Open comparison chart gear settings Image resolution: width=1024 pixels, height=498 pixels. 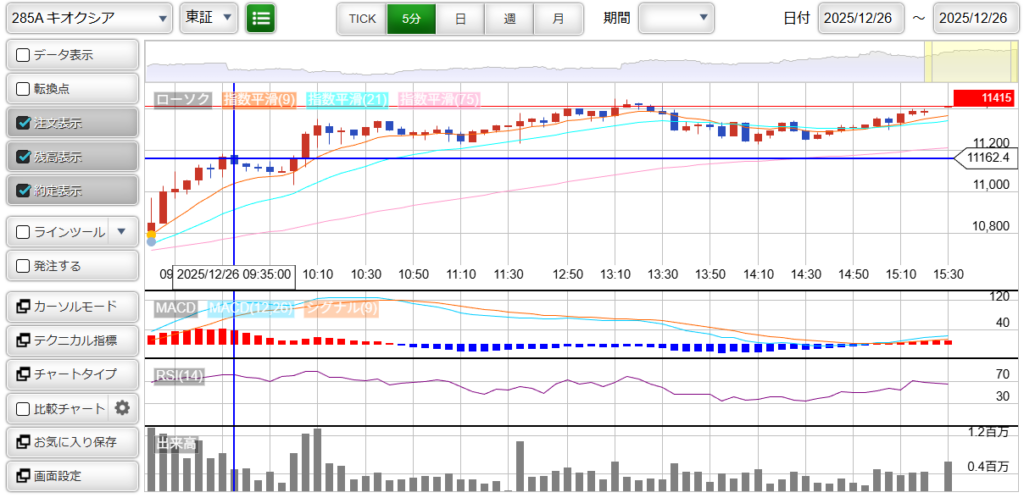coord(123,408)
